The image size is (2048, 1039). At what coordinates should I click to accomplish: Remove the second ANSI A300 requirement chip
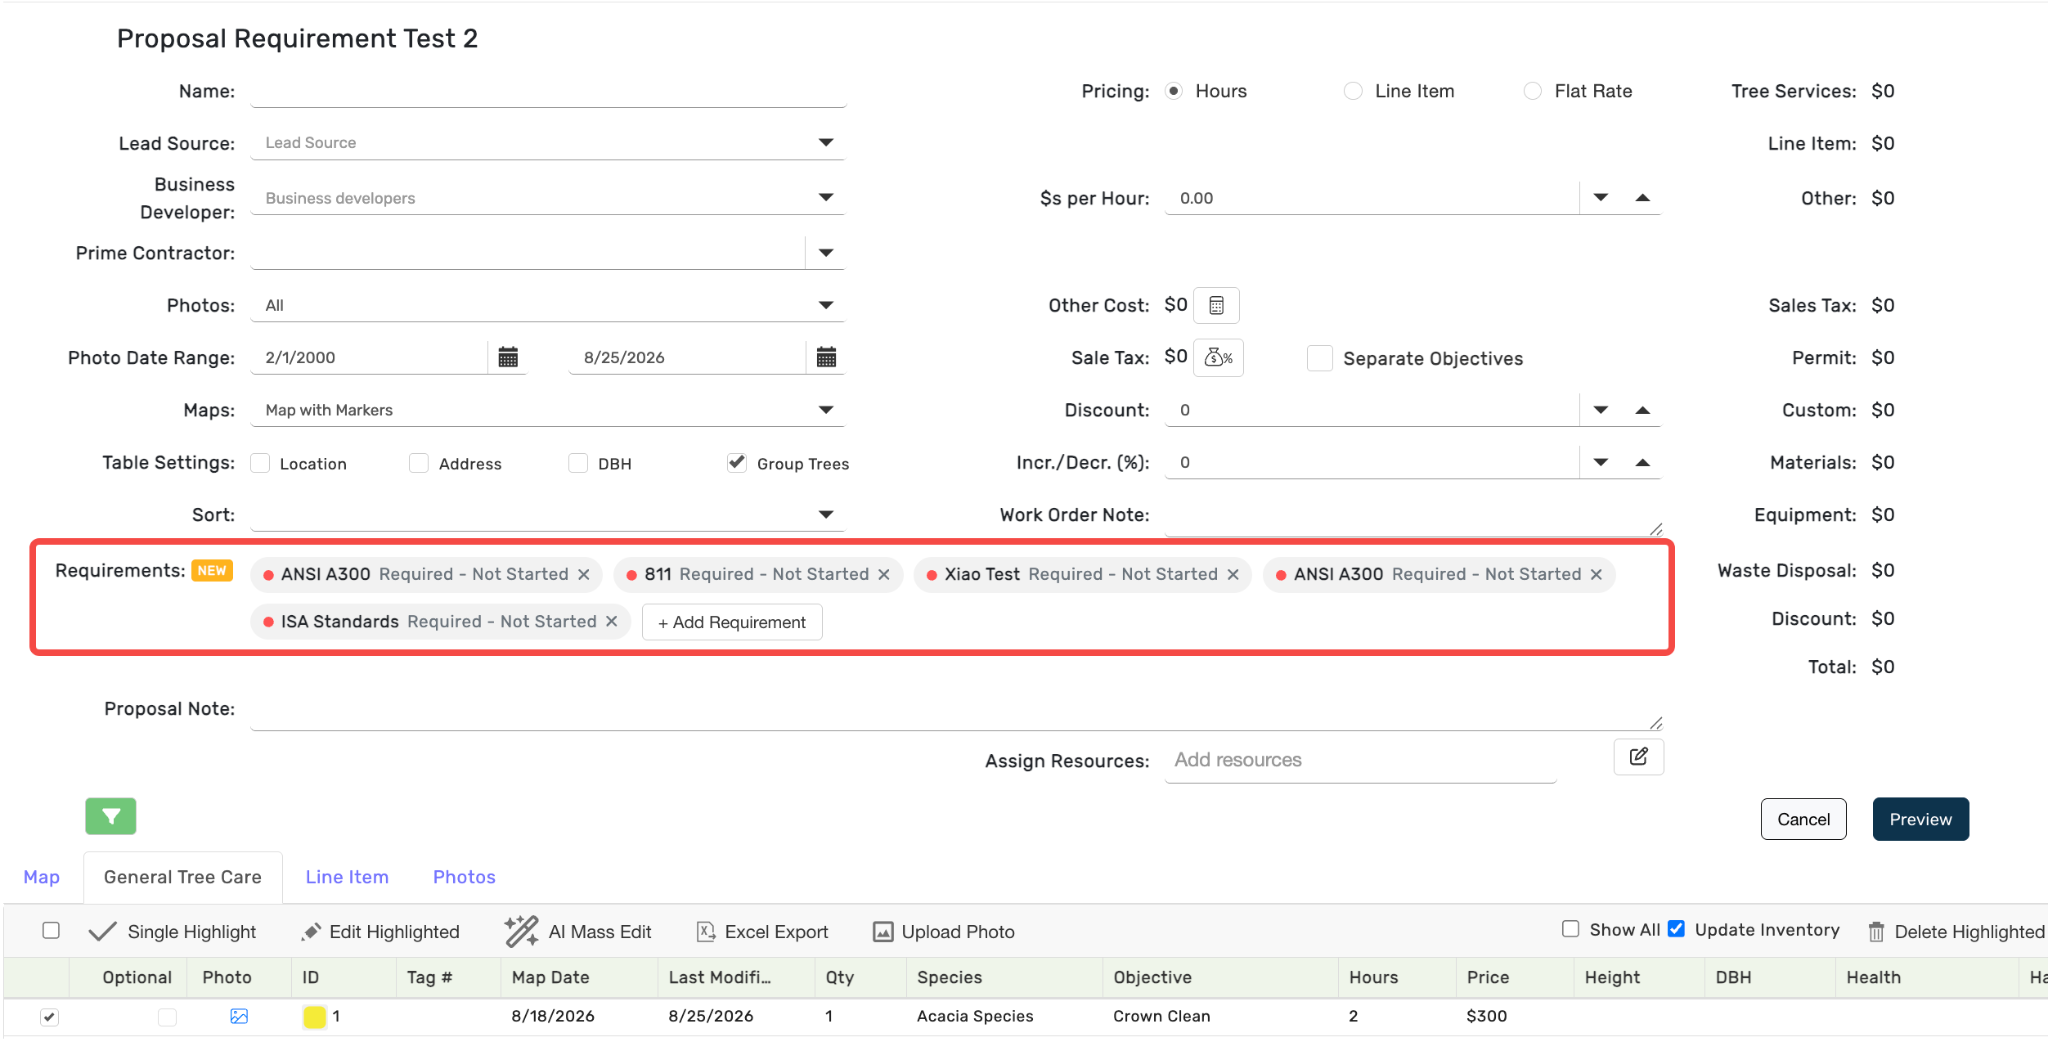(x=1596, y=574)
